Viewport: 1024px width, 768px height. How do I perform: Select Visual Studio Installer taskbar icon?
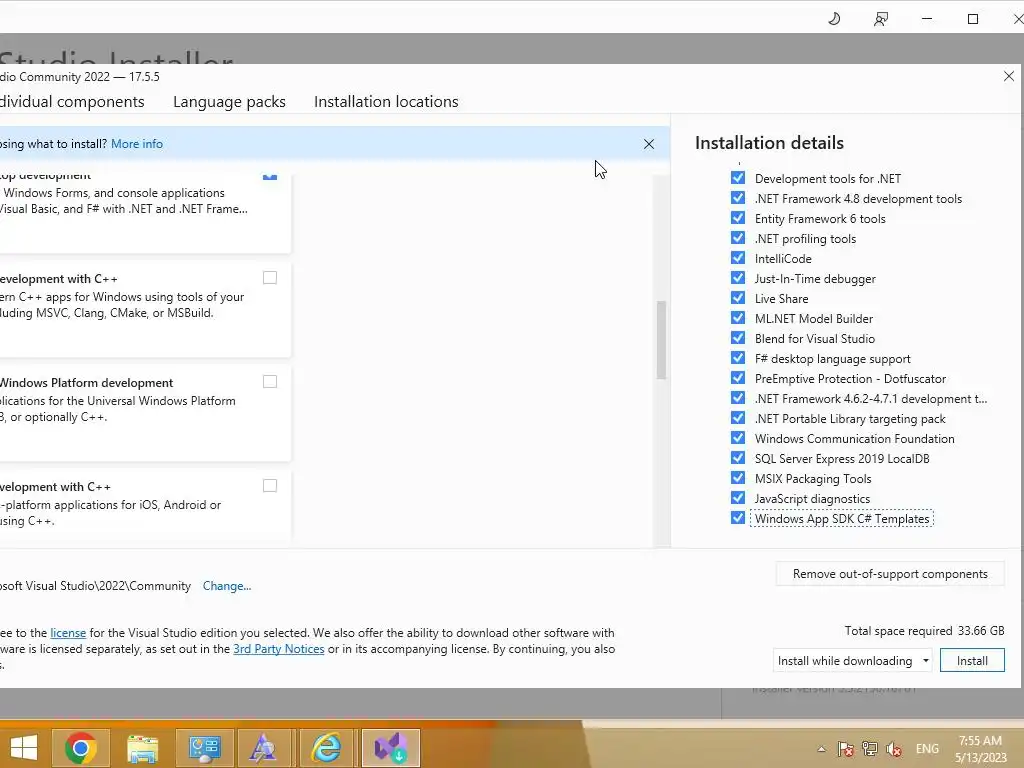391,748
